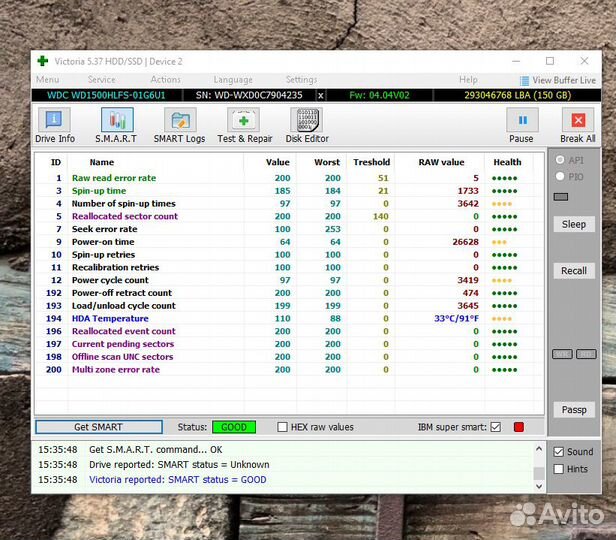Select the Power-on time row
The width and height of the screenshot is (616, 540).
(290, 242)
